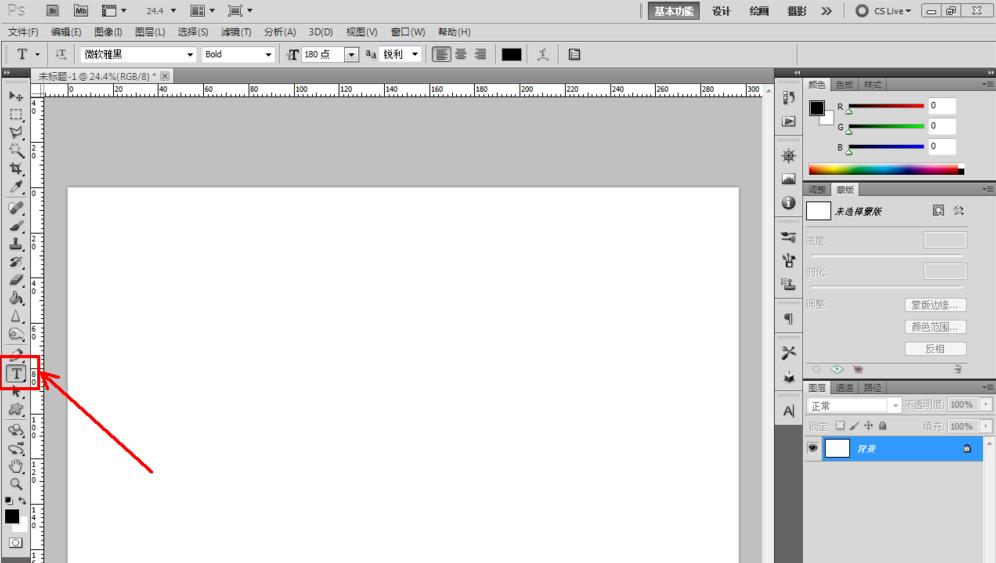Select the 背景 layer thumbnail

837,449
